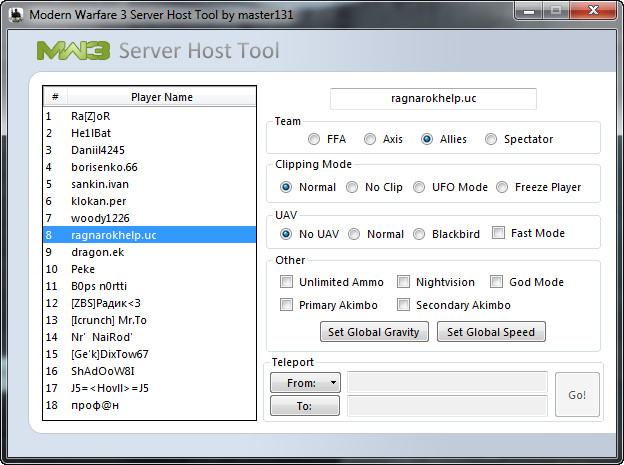Move player to Spectator team
This screenshot has height=465, width=624.
(x=491, y=139)
